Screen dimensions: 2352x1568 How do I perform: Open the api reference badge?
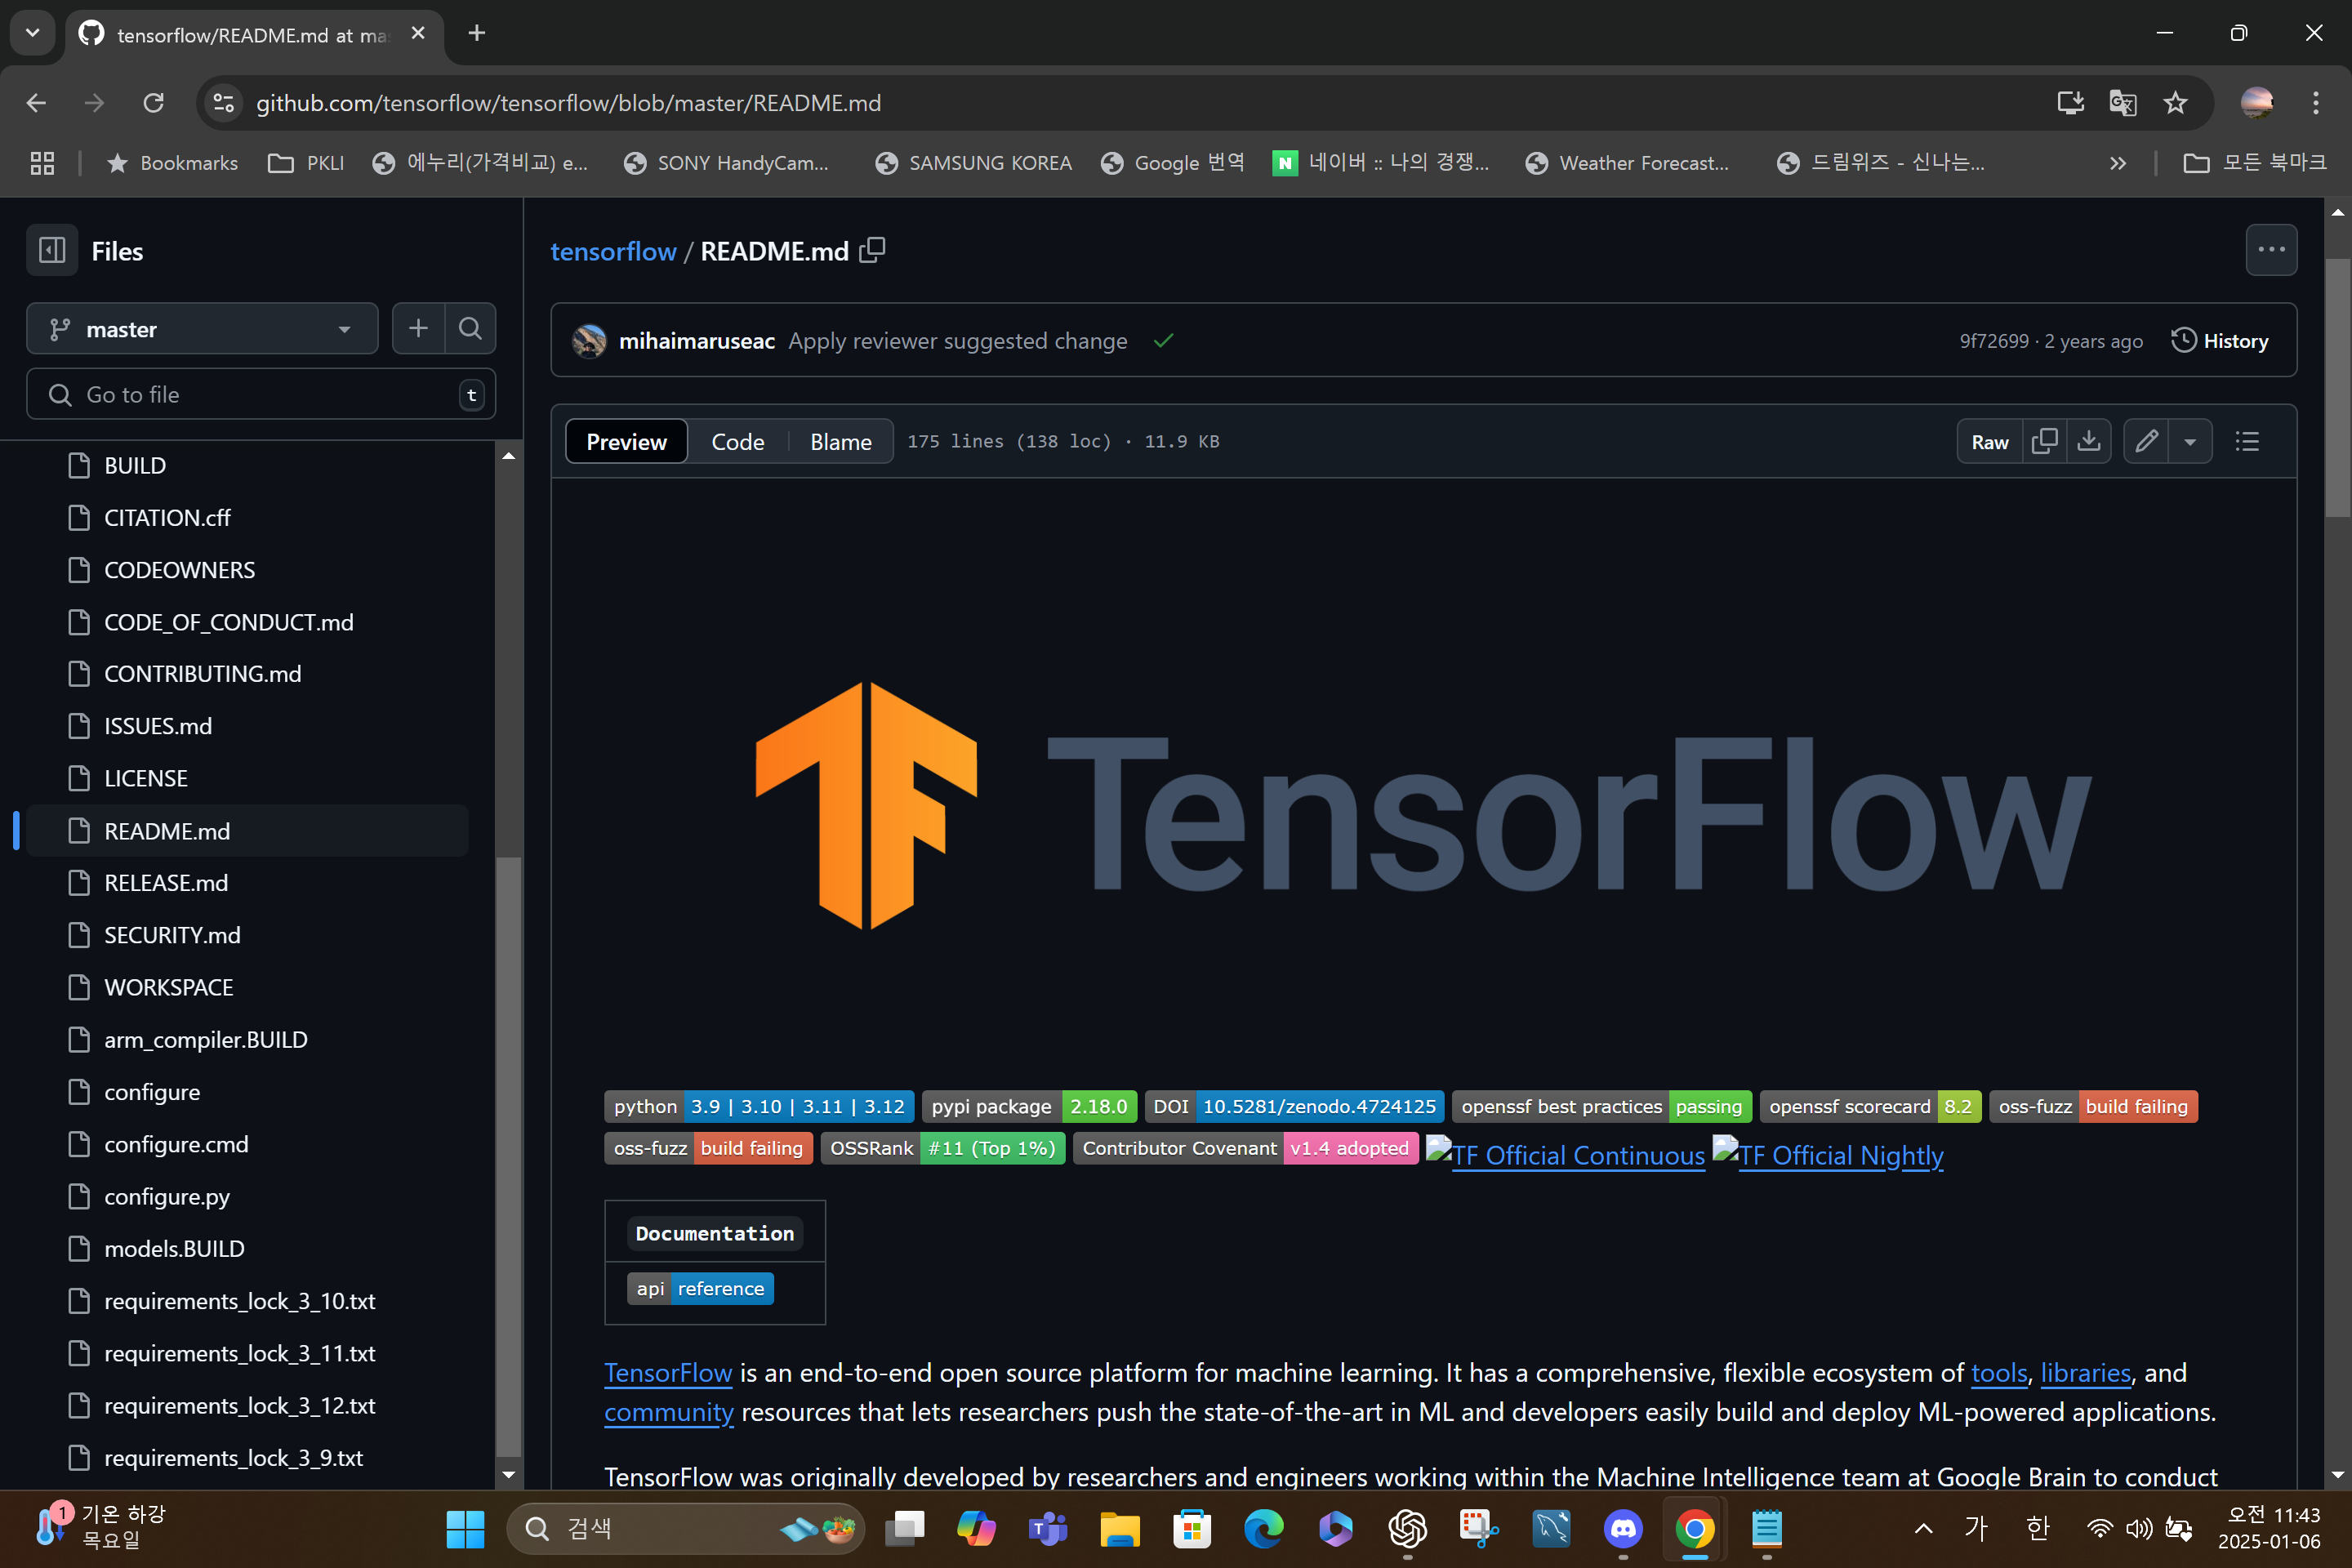click(x=700, y=1288)
